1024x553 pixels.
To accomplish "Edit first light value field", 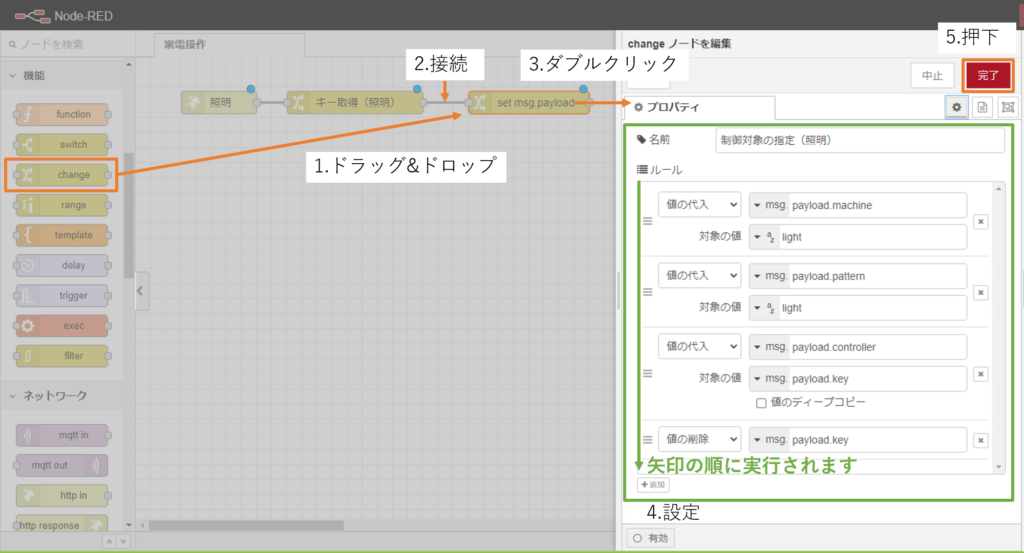I will coord(872,237).
